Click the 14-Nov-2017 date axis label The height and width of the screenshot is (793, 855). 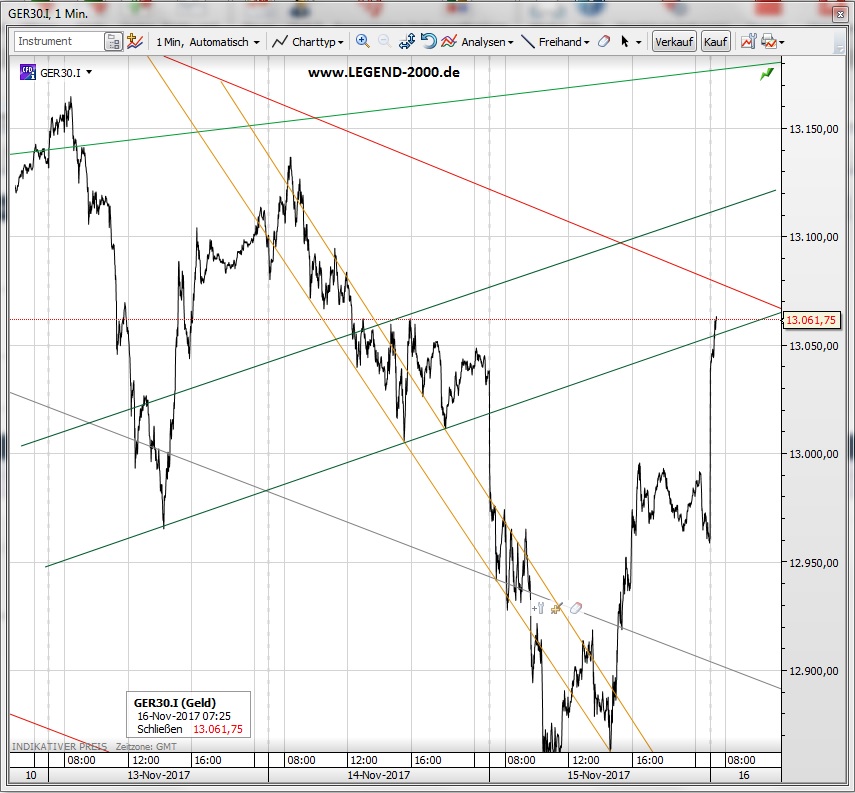378,775
